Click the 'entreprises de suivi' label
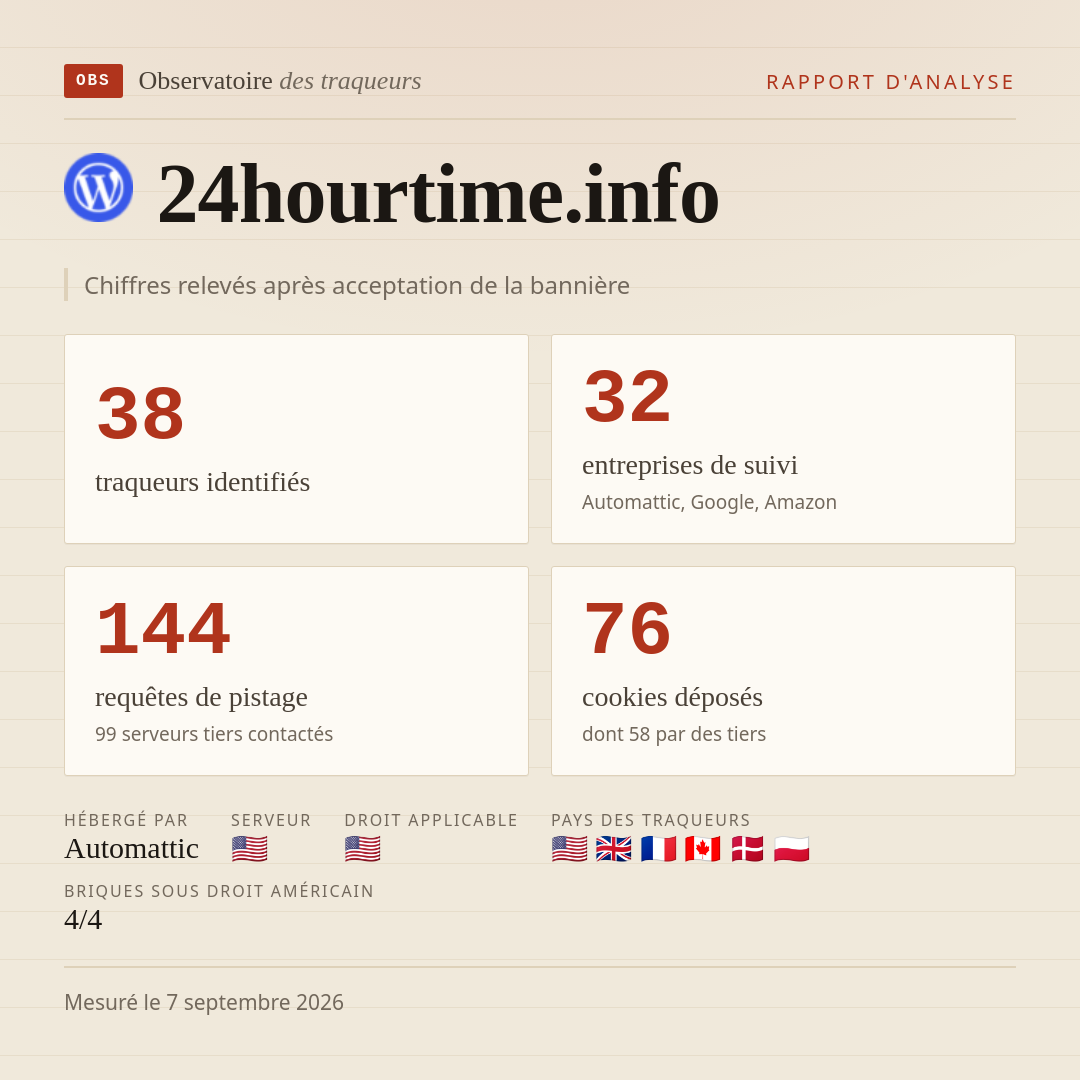The width and height of the screenshot is (1080, 1080). (689, 465)
